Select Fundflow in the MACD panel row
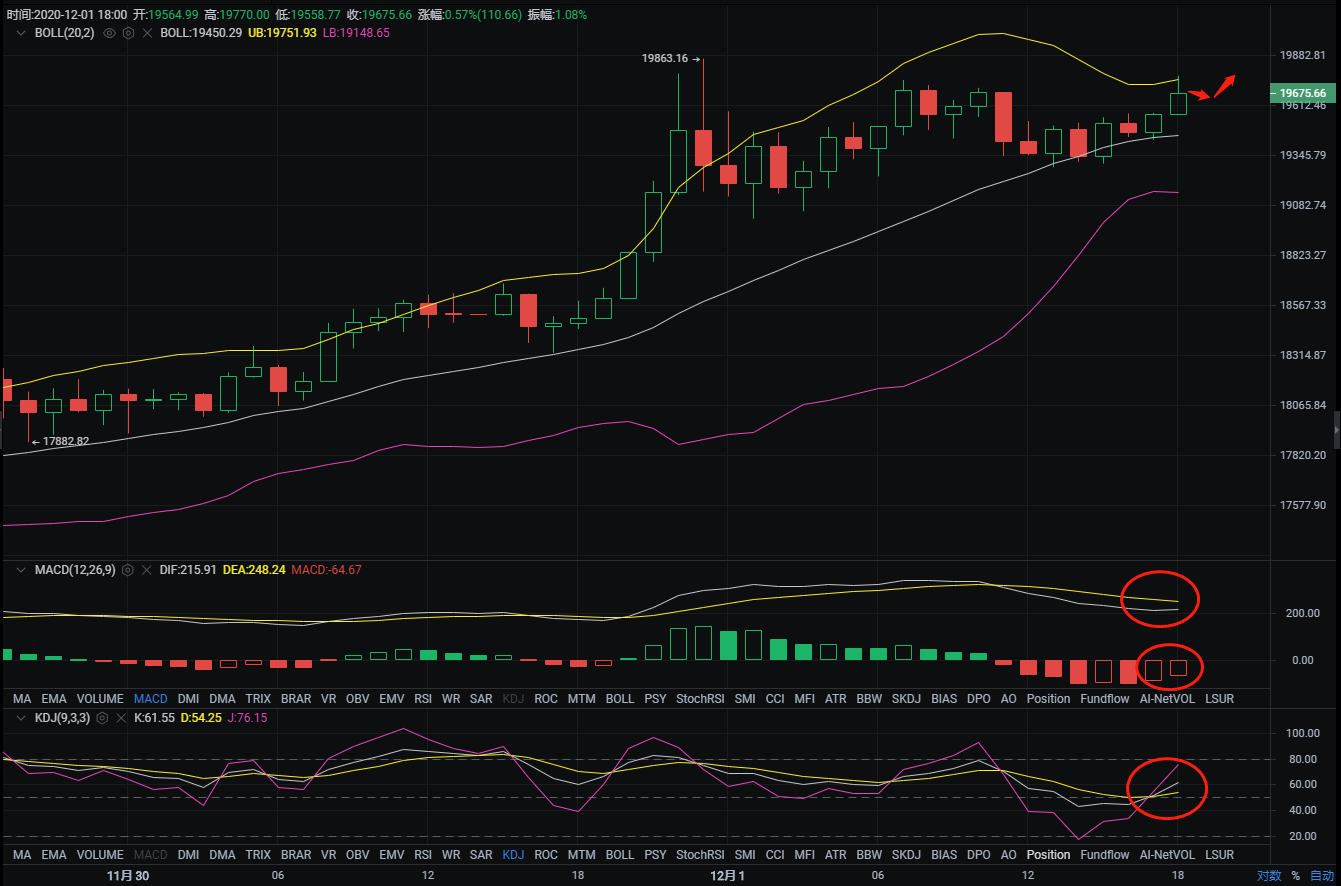Image resolution: width=1341 pixels, height=886 pixels. point(1104,699)
